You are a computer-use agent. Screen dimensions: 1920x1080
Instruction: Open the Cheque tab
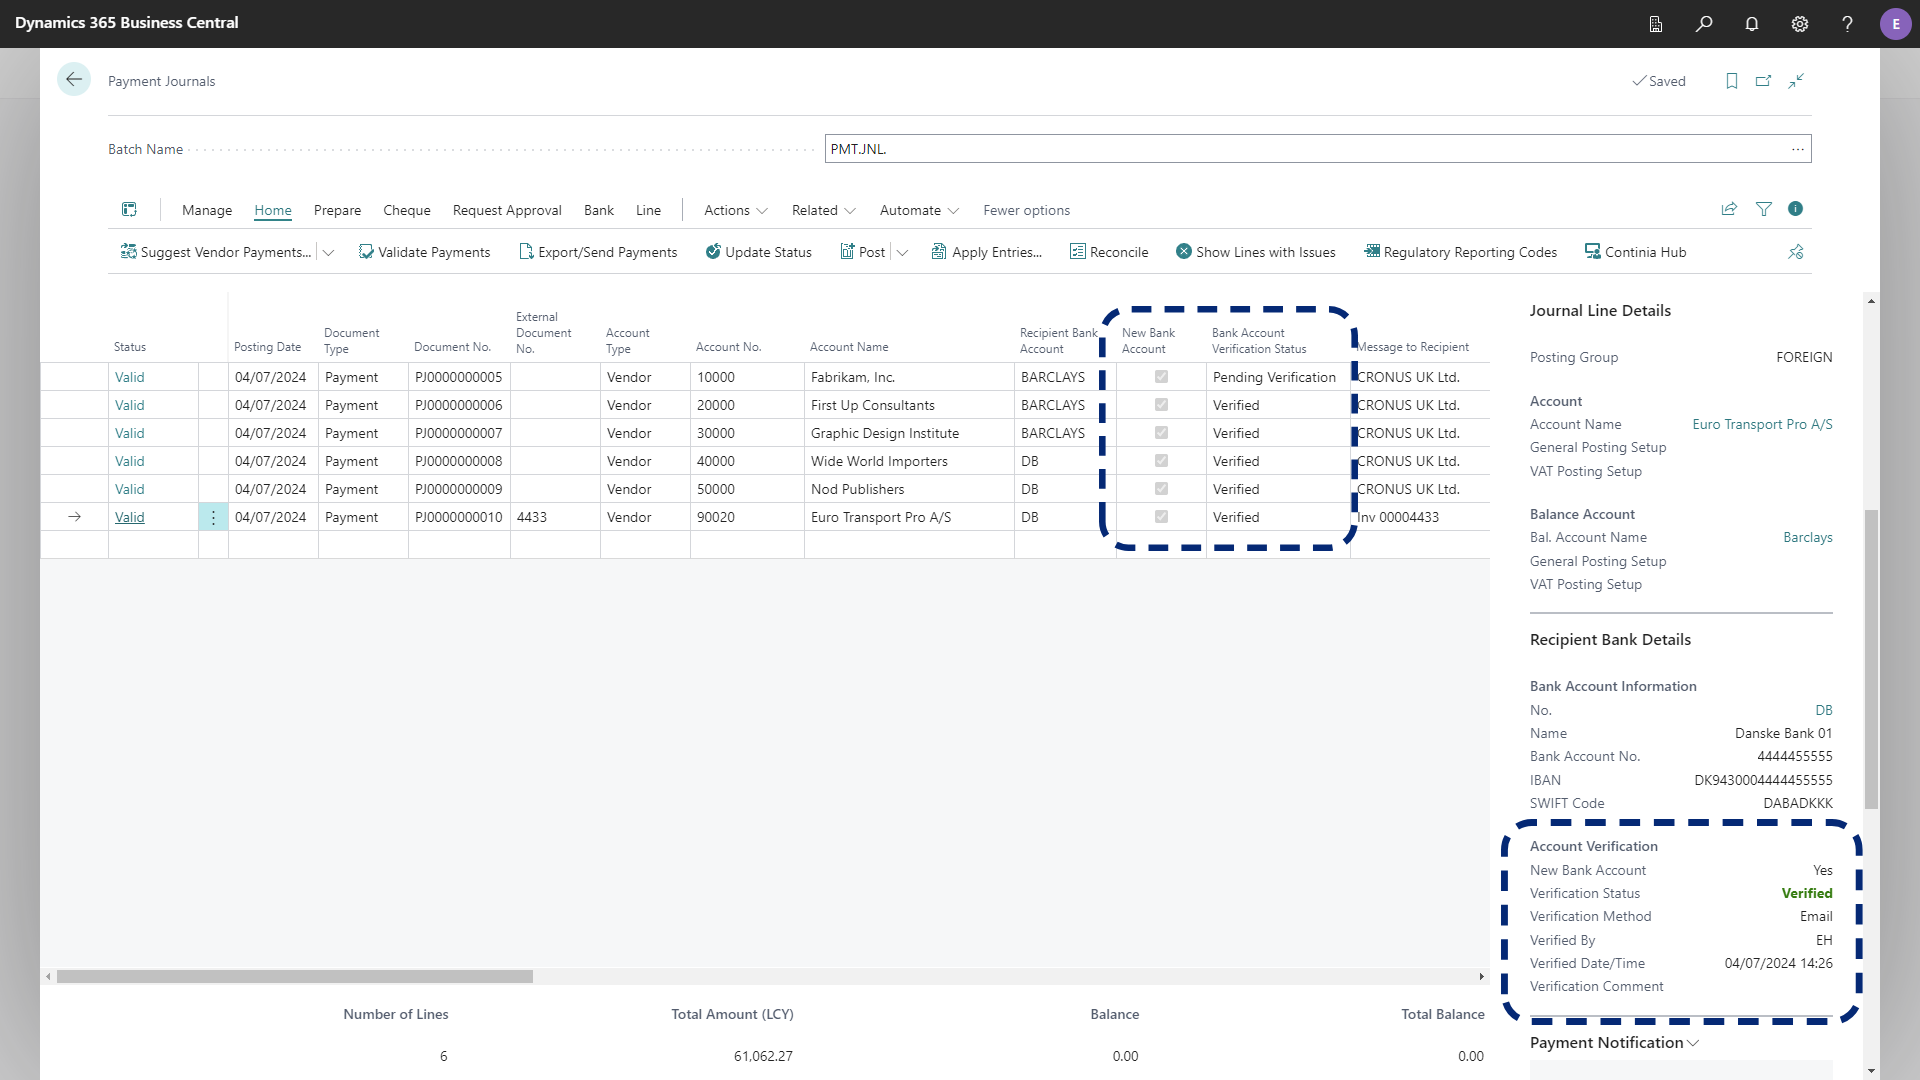[x=407, y=210]
